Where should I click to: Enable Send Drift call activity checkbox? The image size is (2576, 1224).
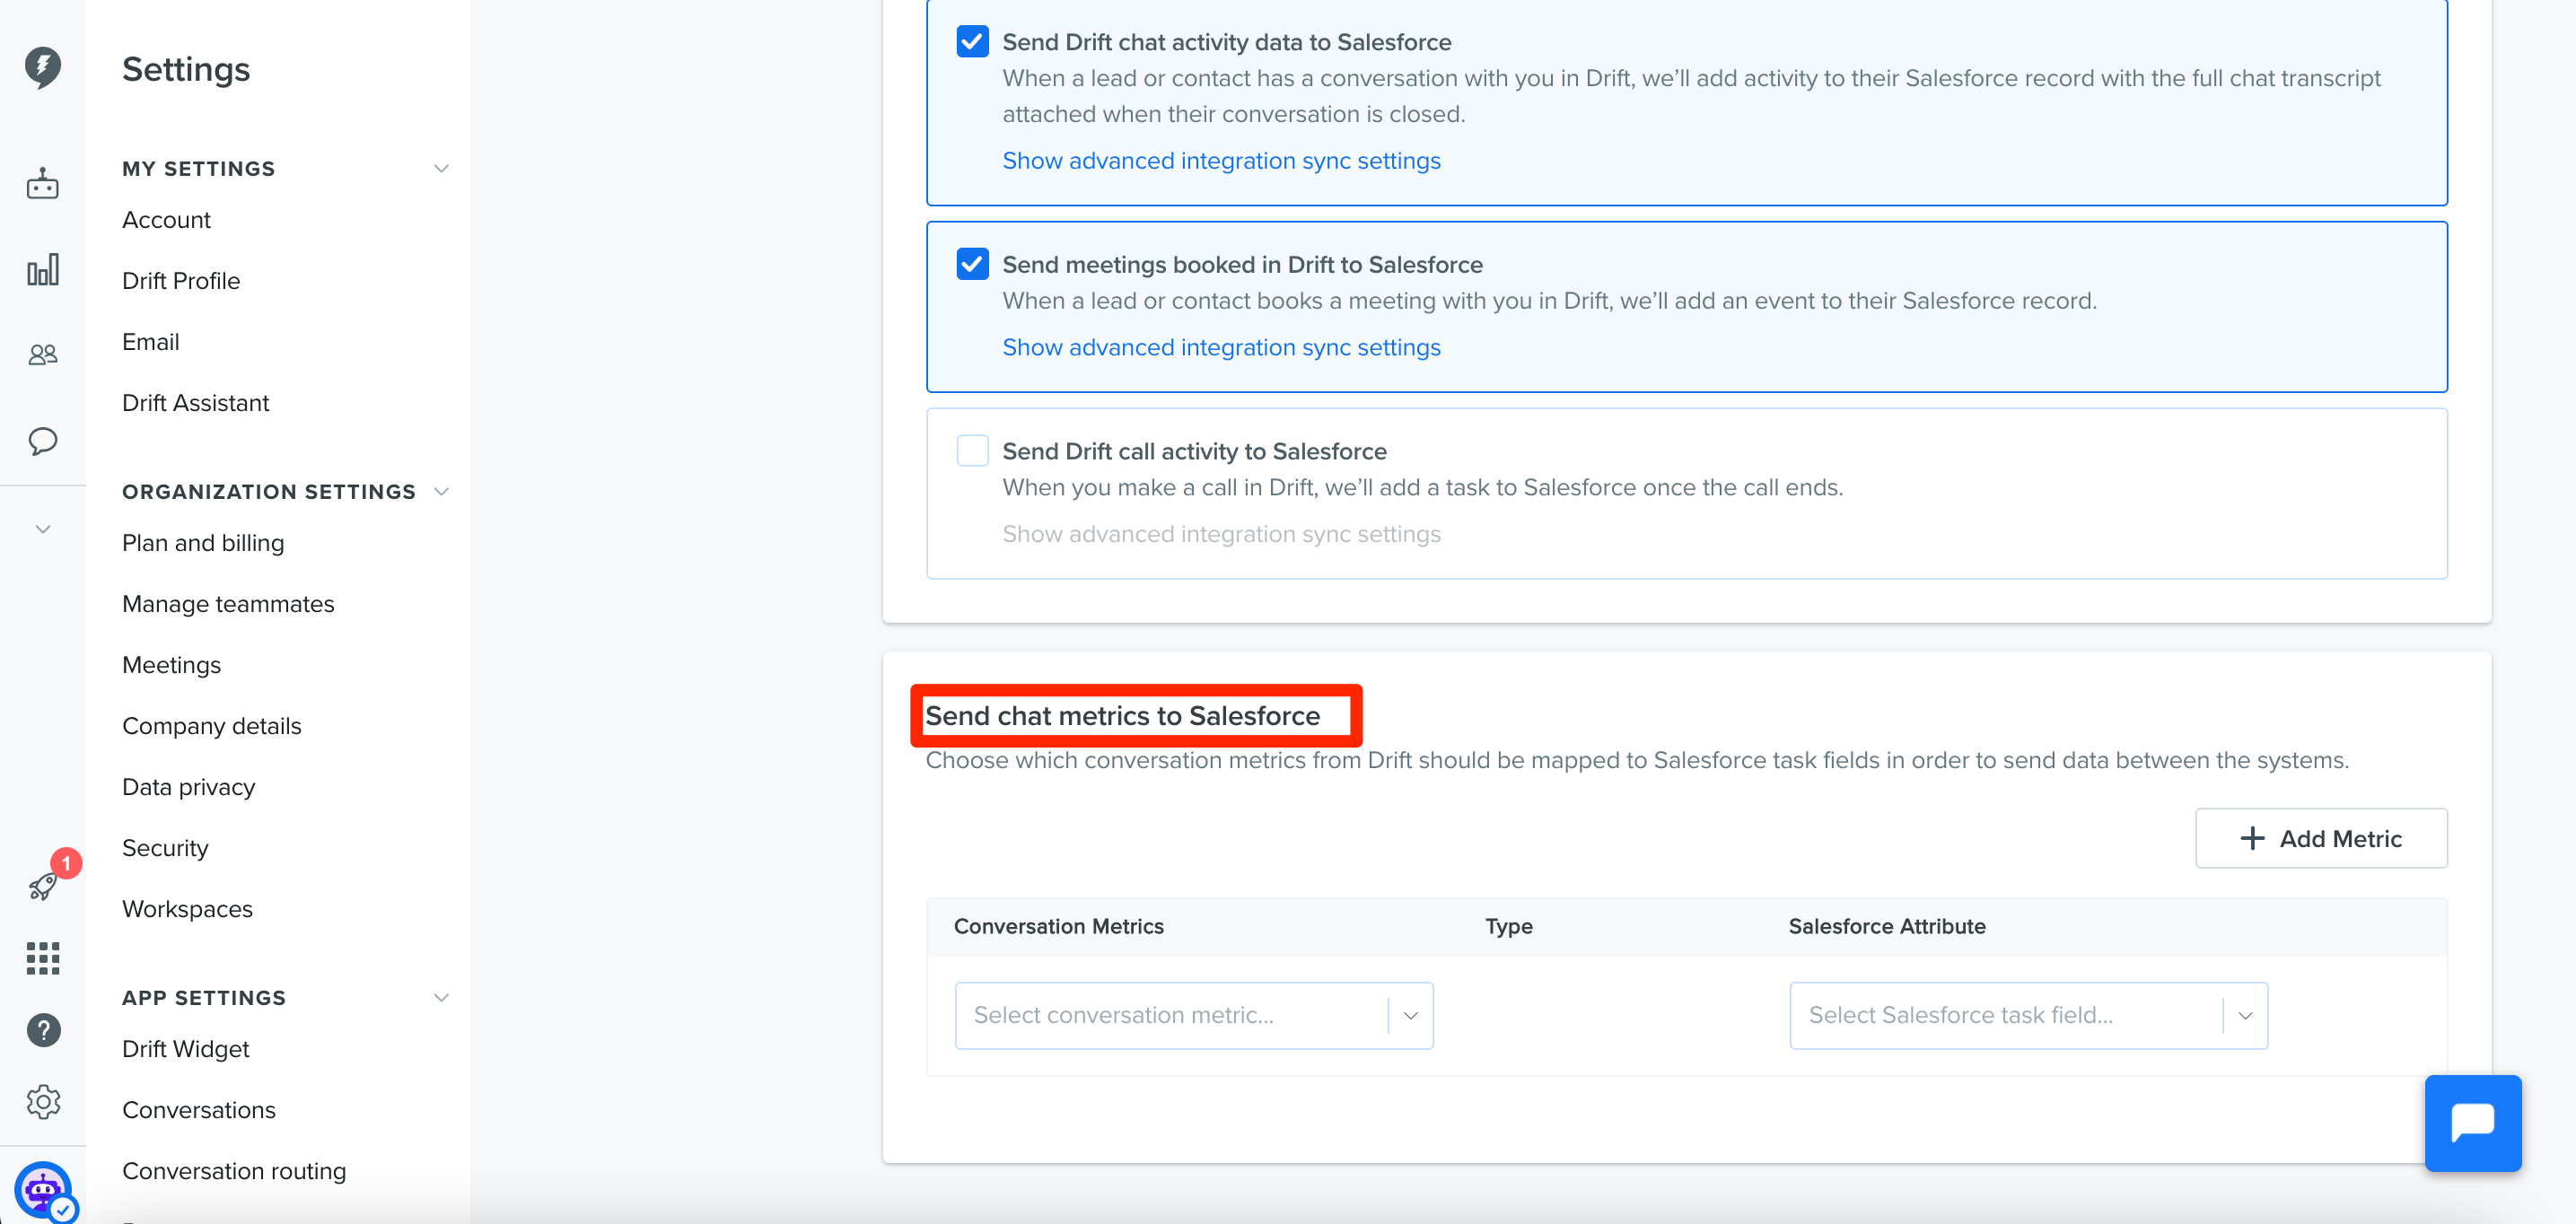click(972, 451)
